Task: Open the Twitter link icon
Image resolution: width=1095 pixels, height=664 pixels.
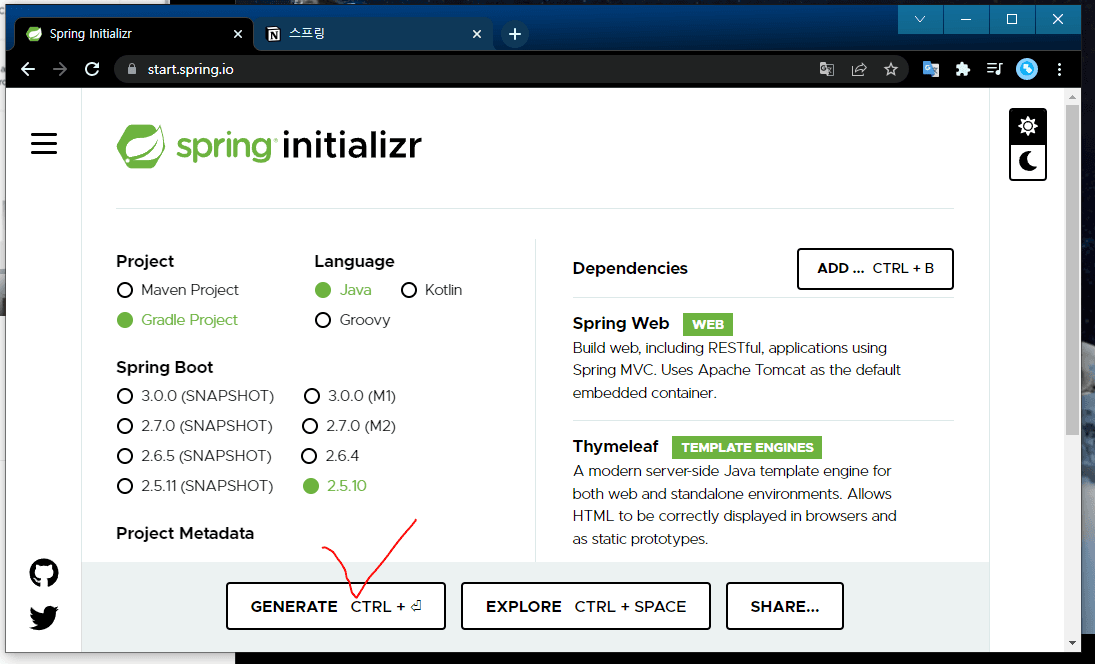Action: pyautogui.click(x=44, y=618)
